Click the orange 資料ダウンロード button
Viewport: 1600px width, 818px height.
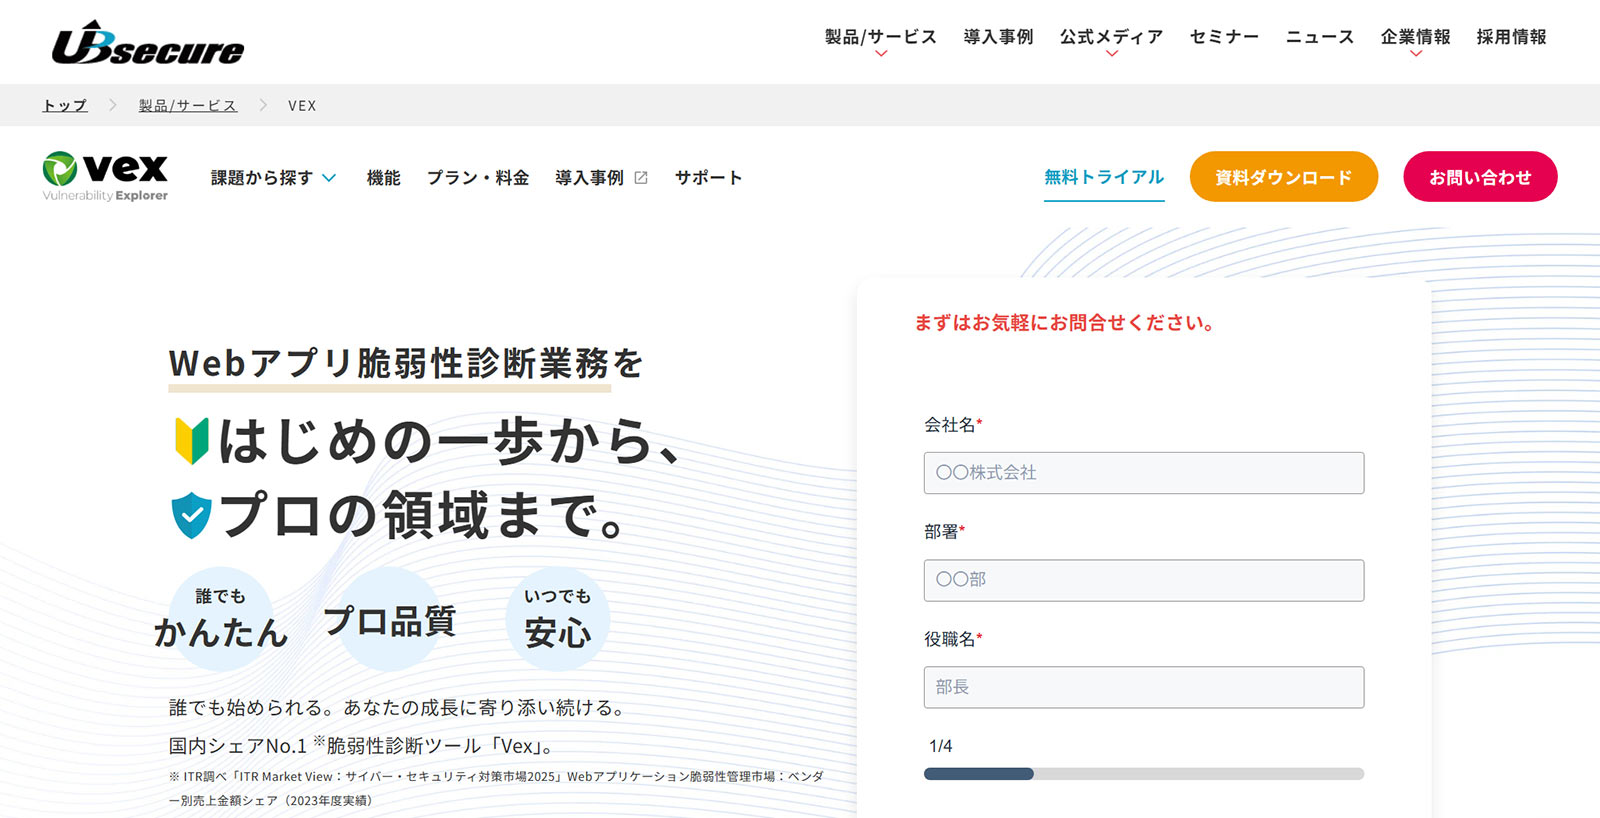[1284, 177]
